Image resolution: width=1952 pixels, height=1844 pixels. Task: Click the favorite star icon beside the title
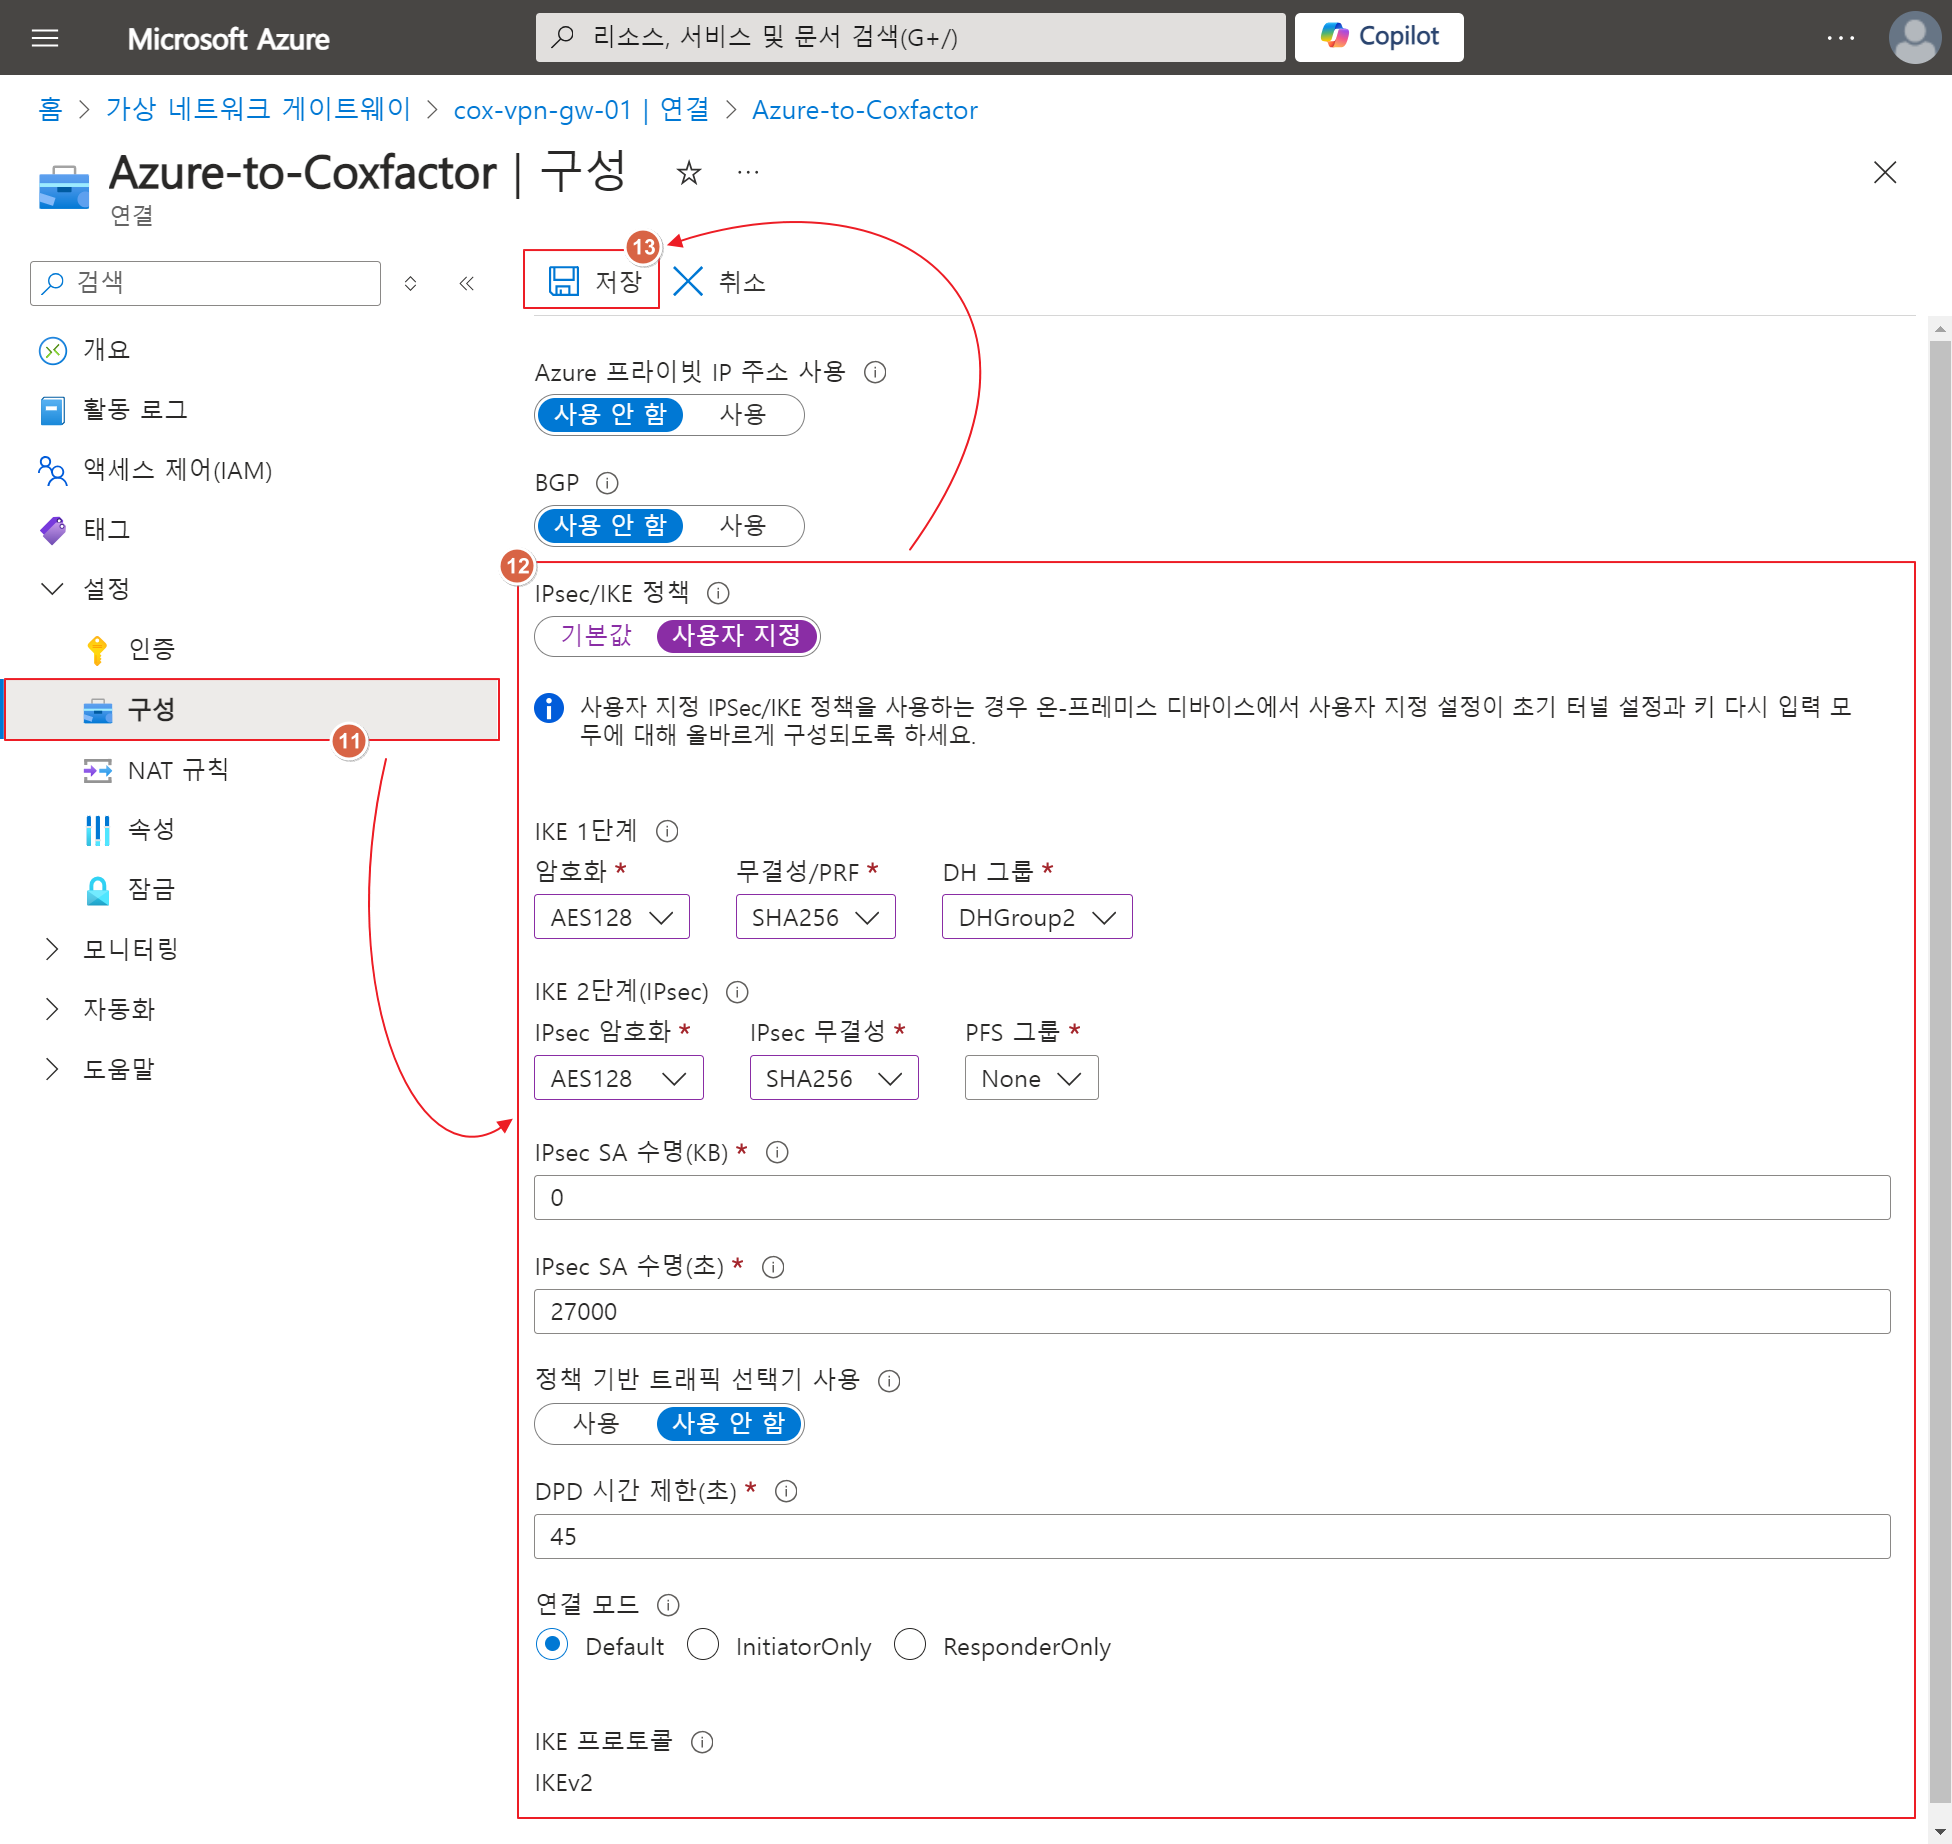coord(688,173)
